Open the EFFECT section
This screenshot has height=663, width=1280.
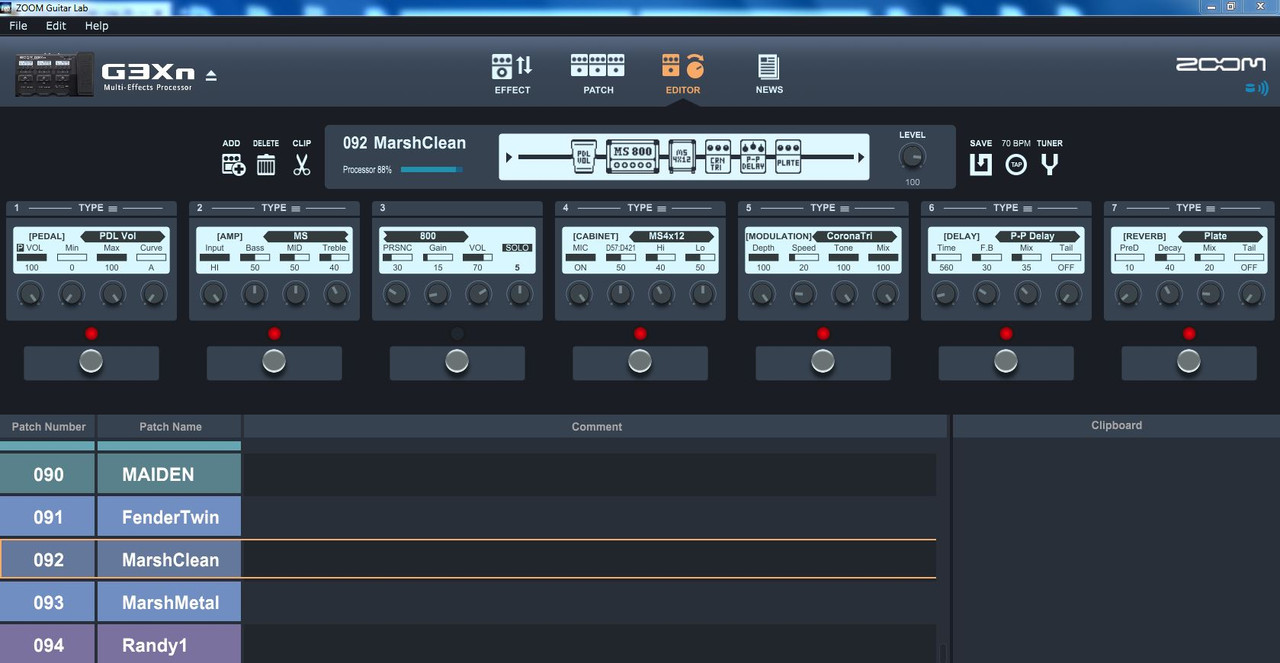[x=512, y=75]
